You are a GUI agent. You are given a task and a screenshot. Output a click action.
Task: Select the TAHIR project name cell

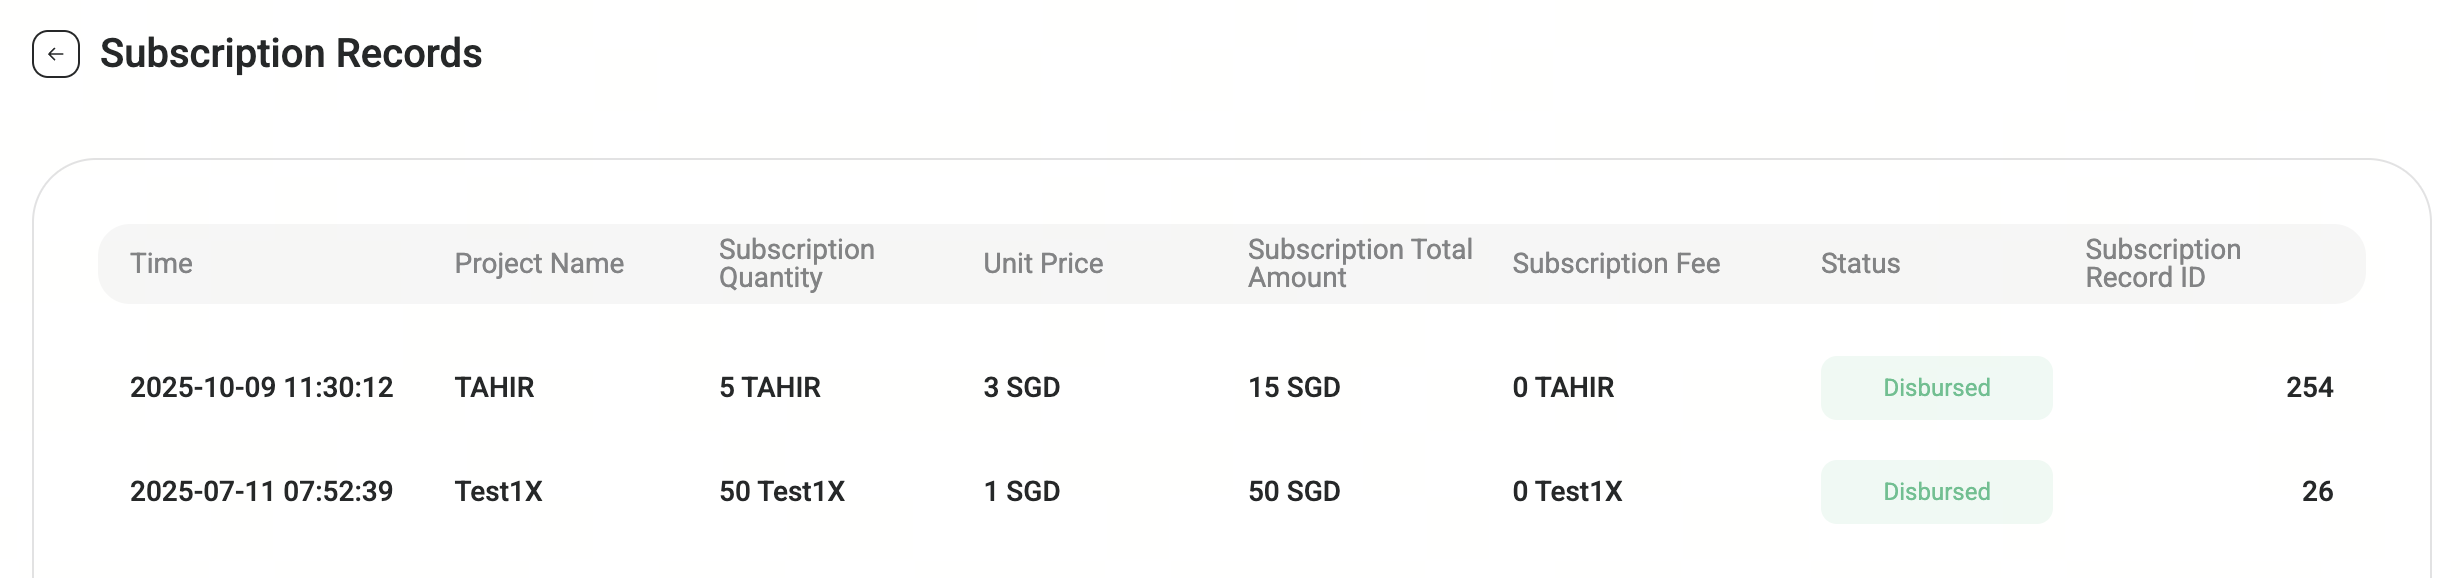coord(494,388)
